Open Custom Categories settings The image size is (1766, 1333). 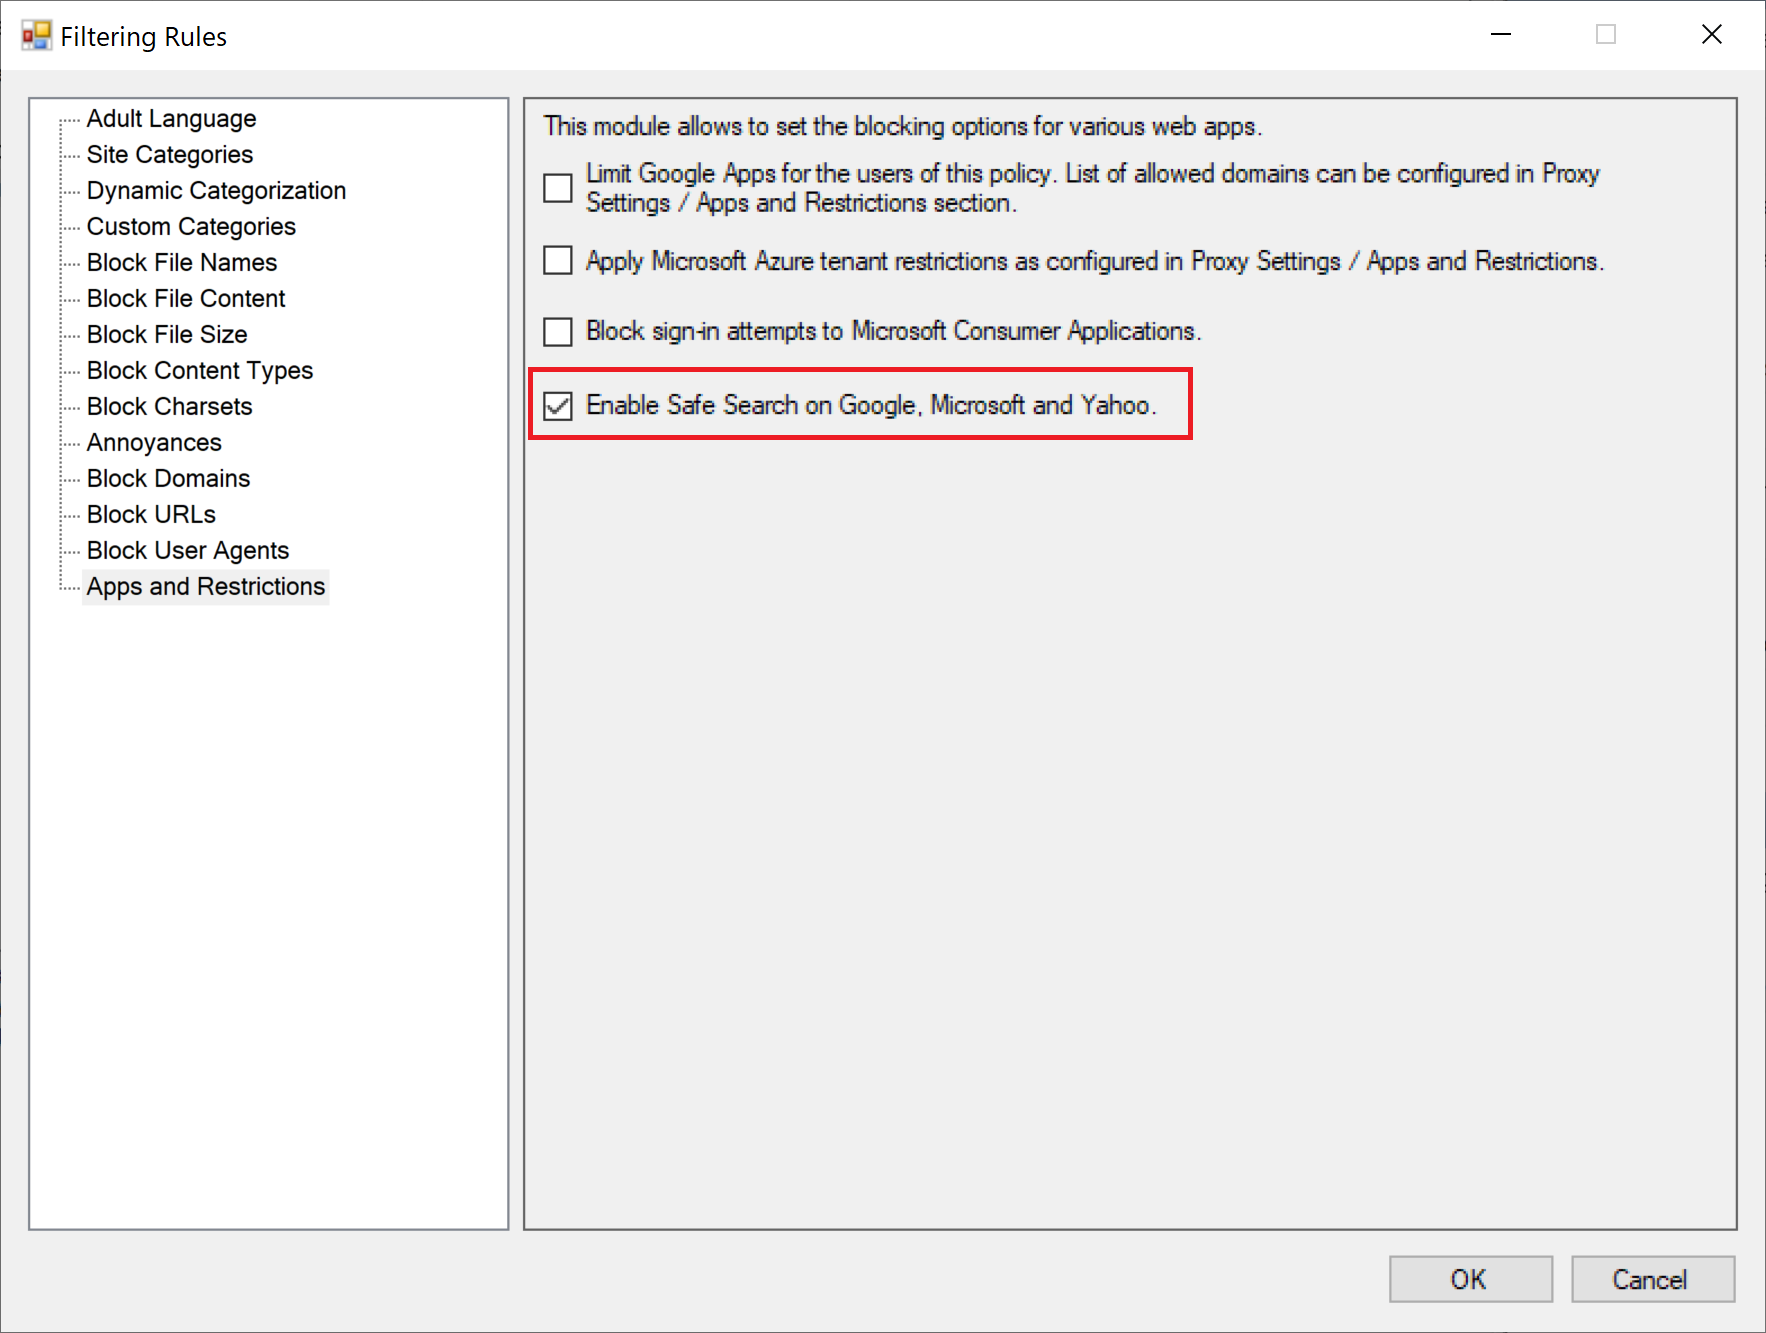191,227
